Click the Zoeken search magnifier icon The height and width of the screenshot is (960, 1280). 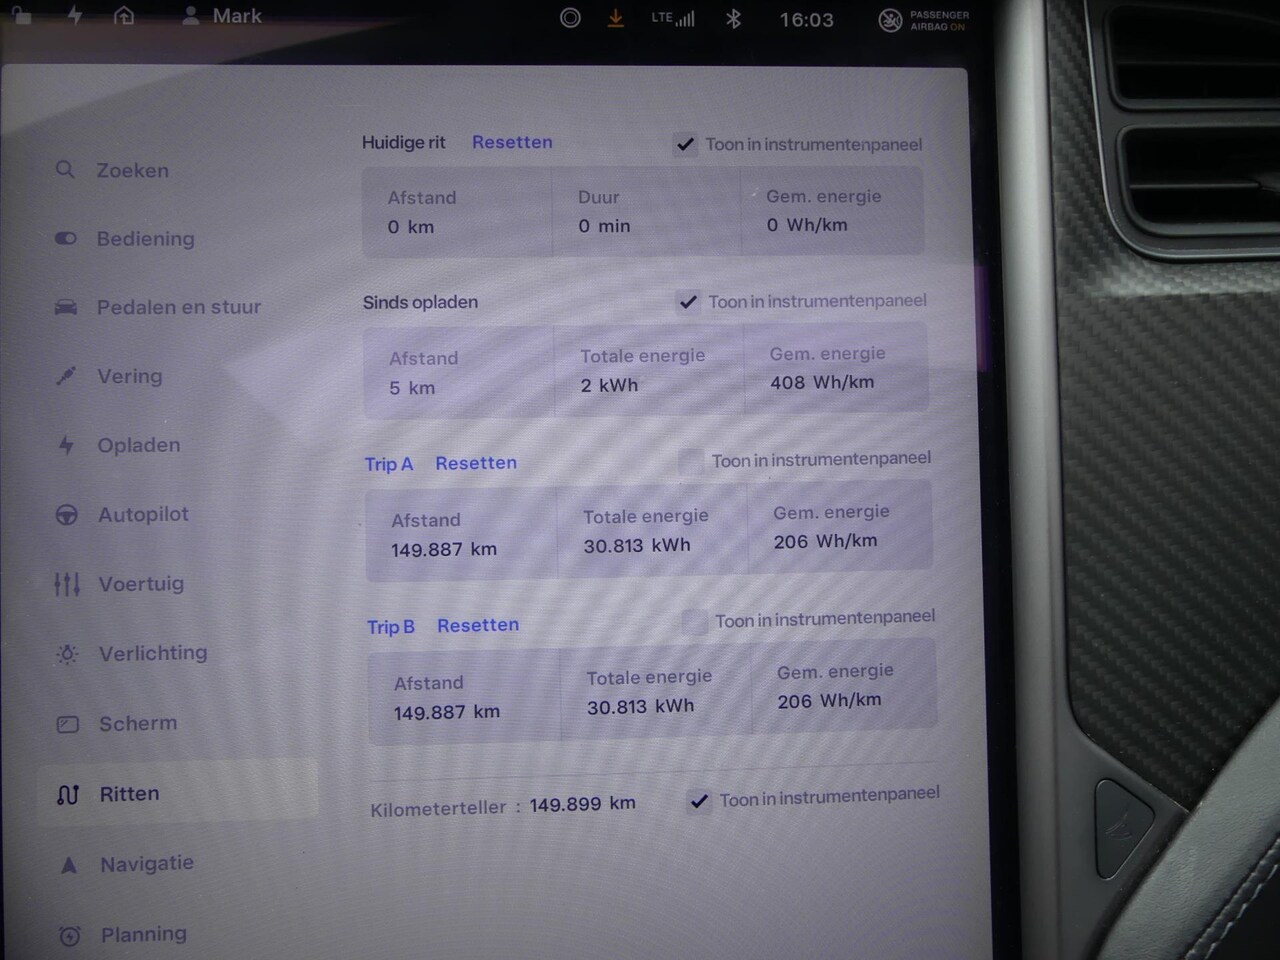click(x=65, y=169)
